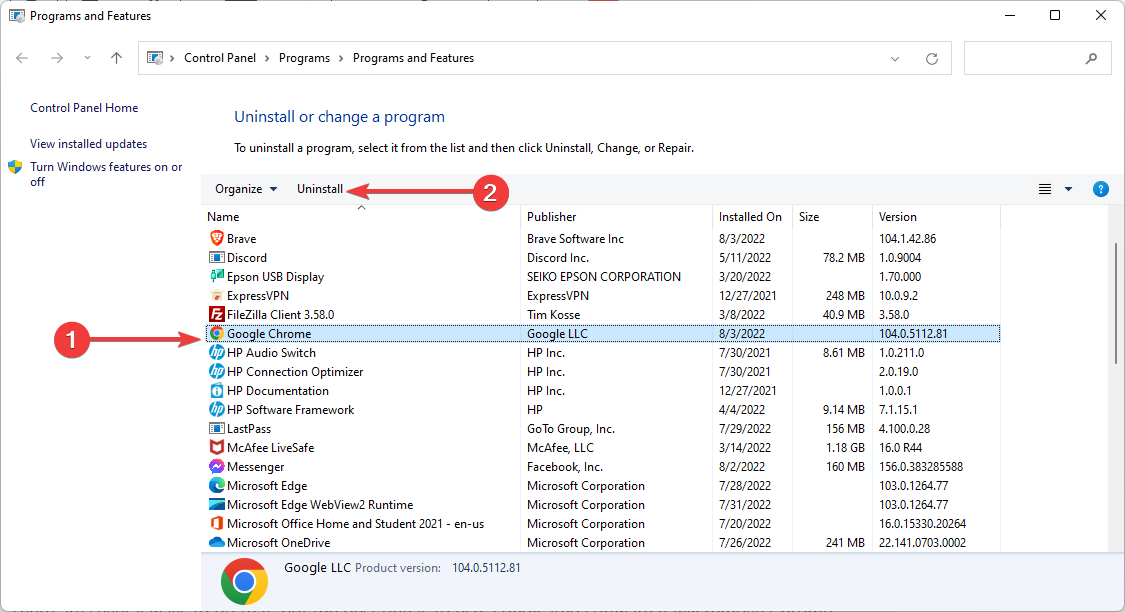Click the Brave browser icon in list
1125x612 pixels.
click(x=216, y=238)
